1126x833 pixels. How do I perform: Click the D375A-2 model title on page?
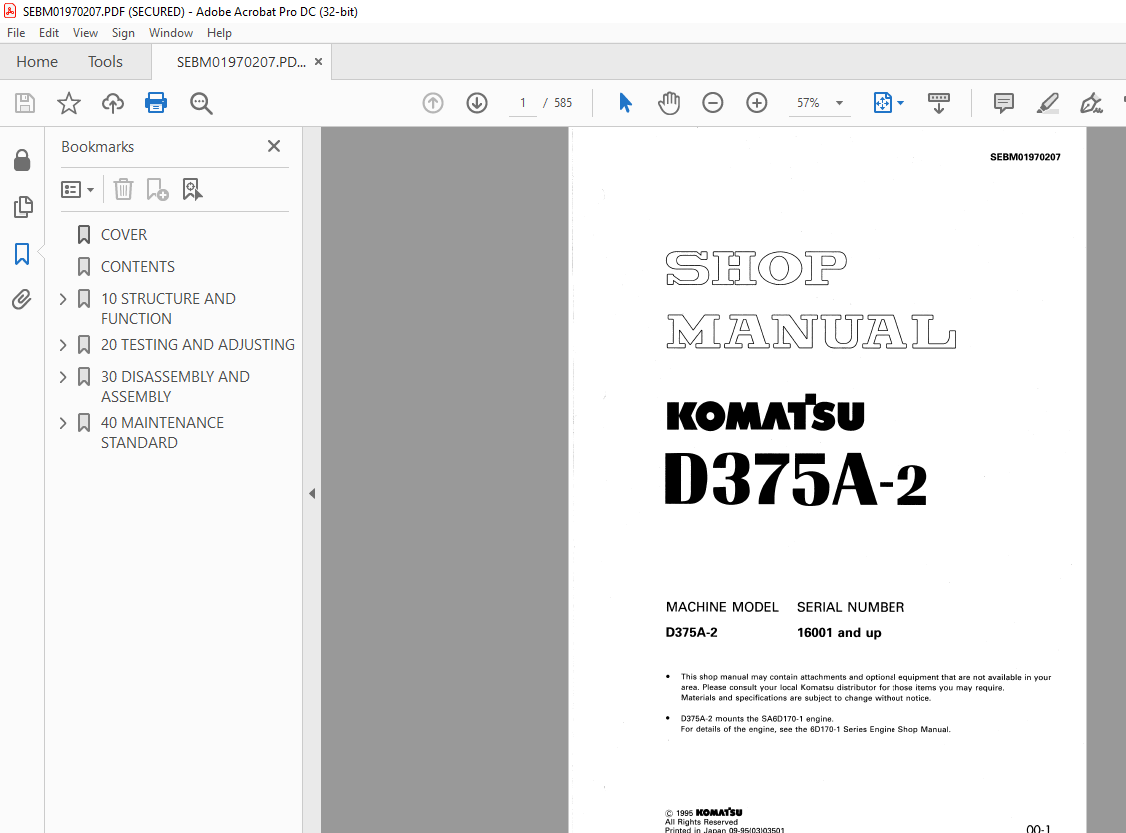(796, 480)
